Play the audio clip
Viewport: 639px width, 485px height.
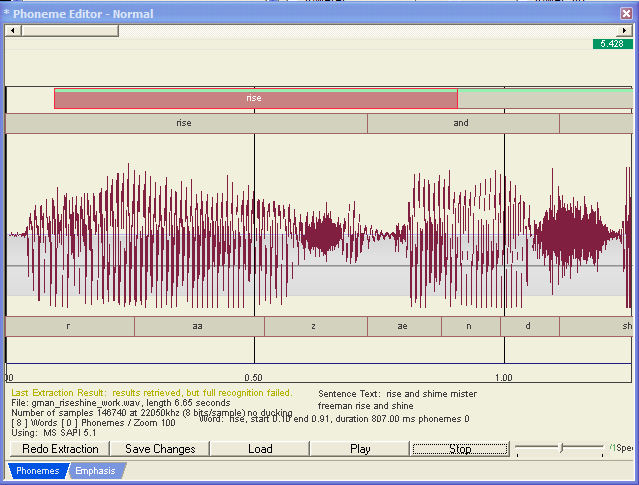pyautogui.click(x=360, y=449)
